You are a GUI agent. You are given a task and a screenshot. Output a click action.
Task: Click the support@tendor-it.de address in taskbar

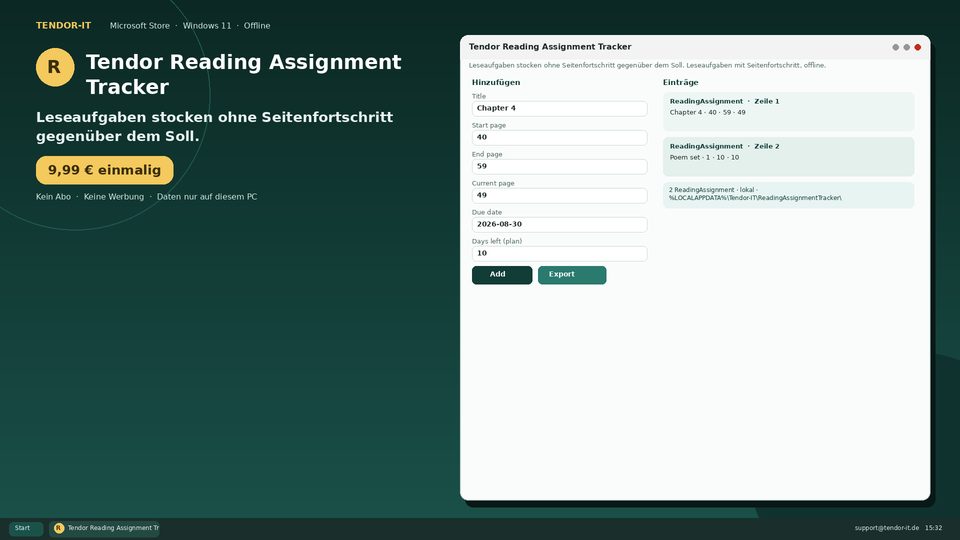887,528
